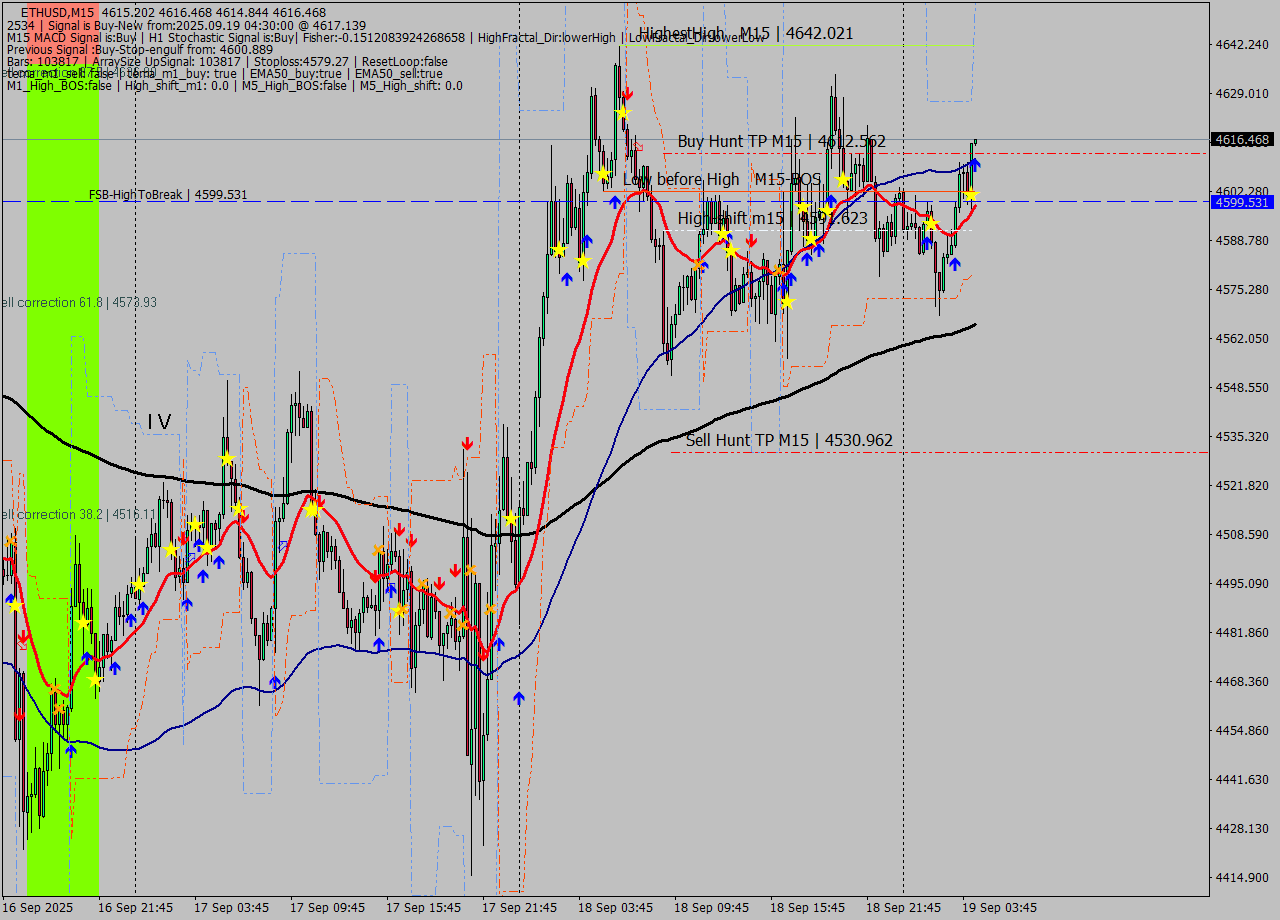Select the 'Sell Hunt TP M15 | 4530.962' label

coord(789,440)
